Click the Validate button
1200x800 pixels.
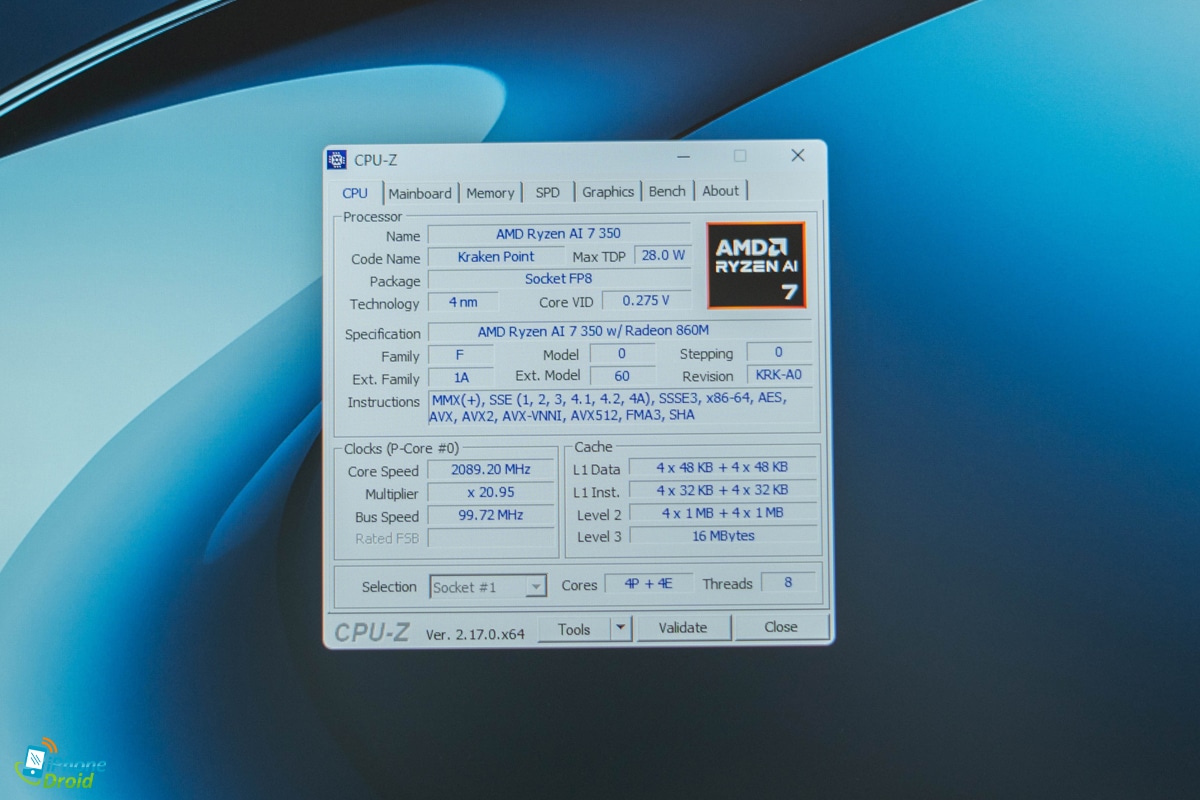coord(683,628)
